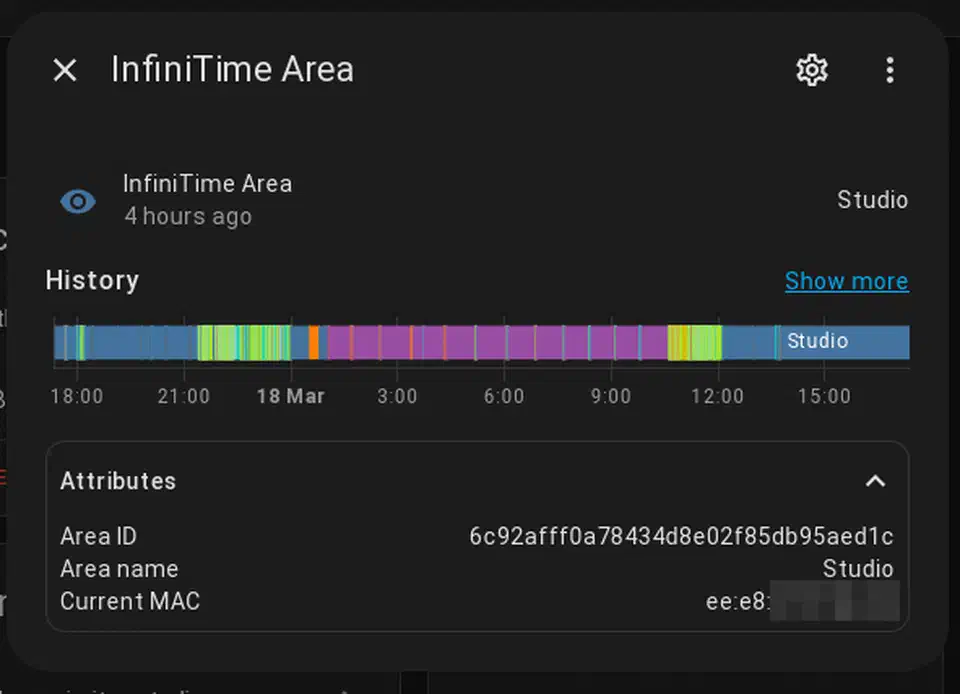This screenshot has width=960, height=694.
Task: Select the orange segment in history bar
Action: click(313, 342)
